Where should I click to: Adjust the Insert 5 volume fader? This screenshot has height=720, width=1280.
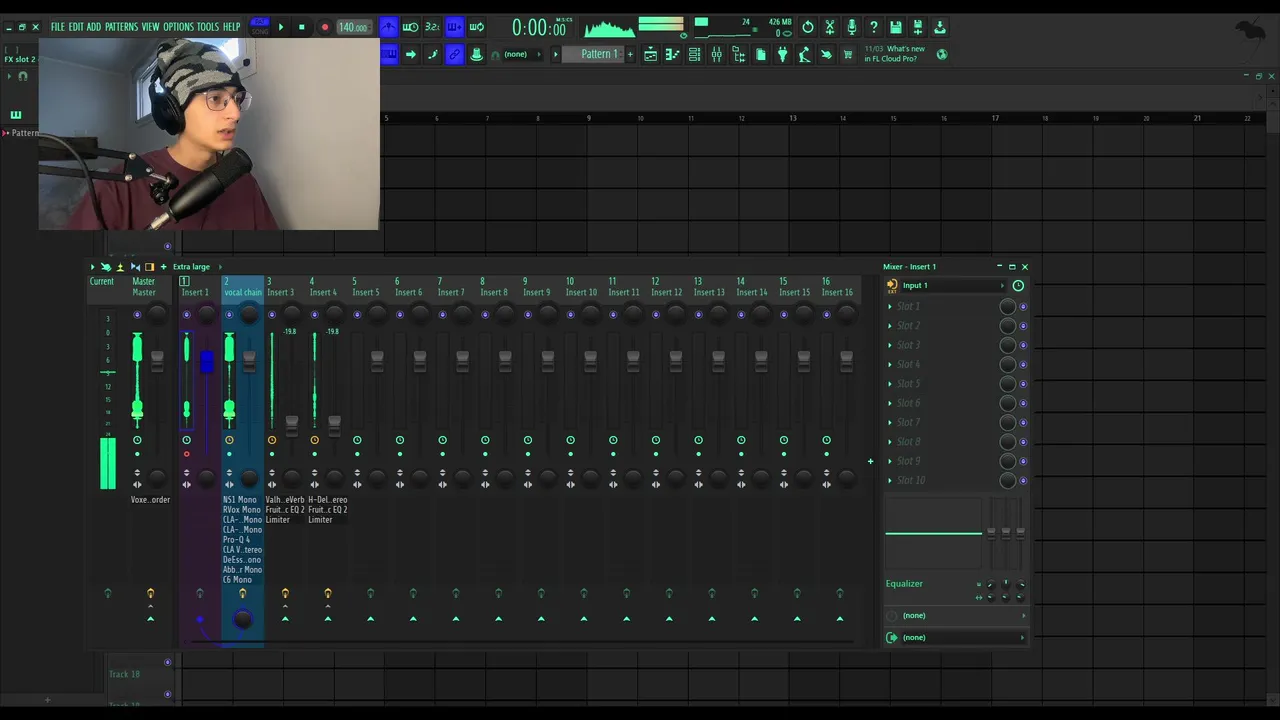tap(377, 362)
